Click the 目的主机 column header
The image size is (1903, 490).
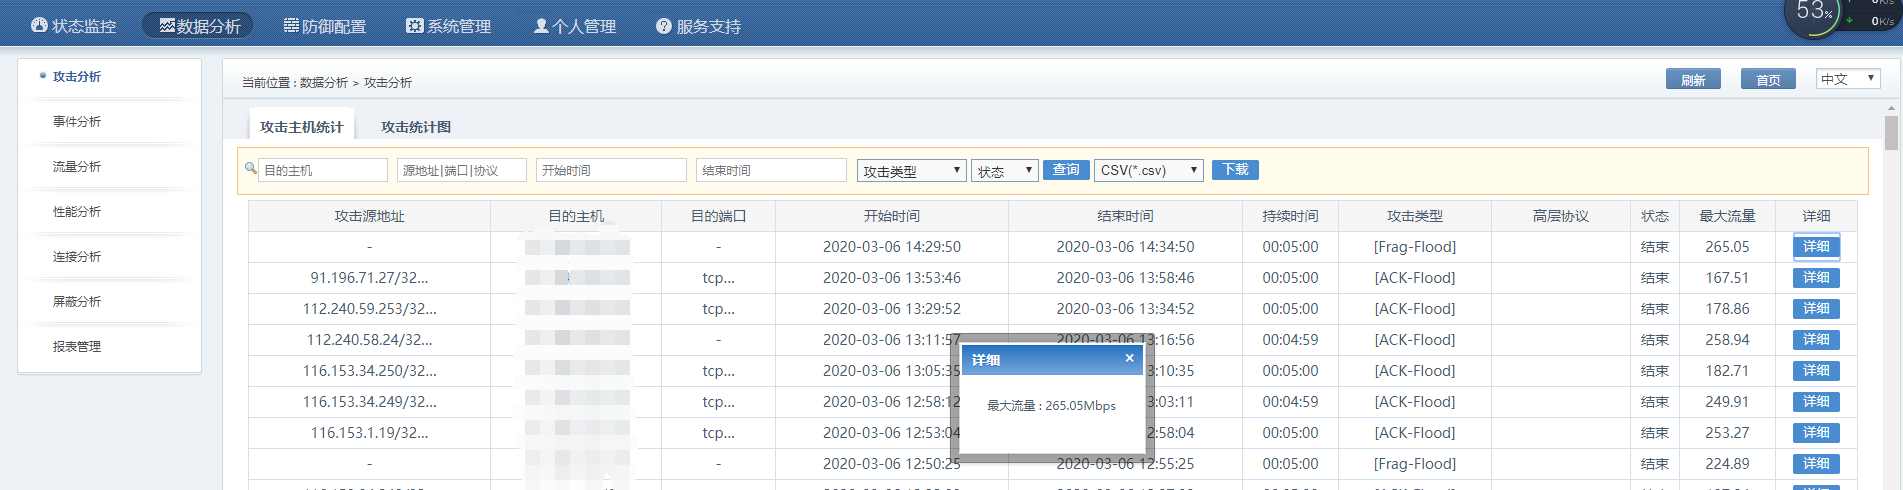pyautogui.click(x=576, y=216)
